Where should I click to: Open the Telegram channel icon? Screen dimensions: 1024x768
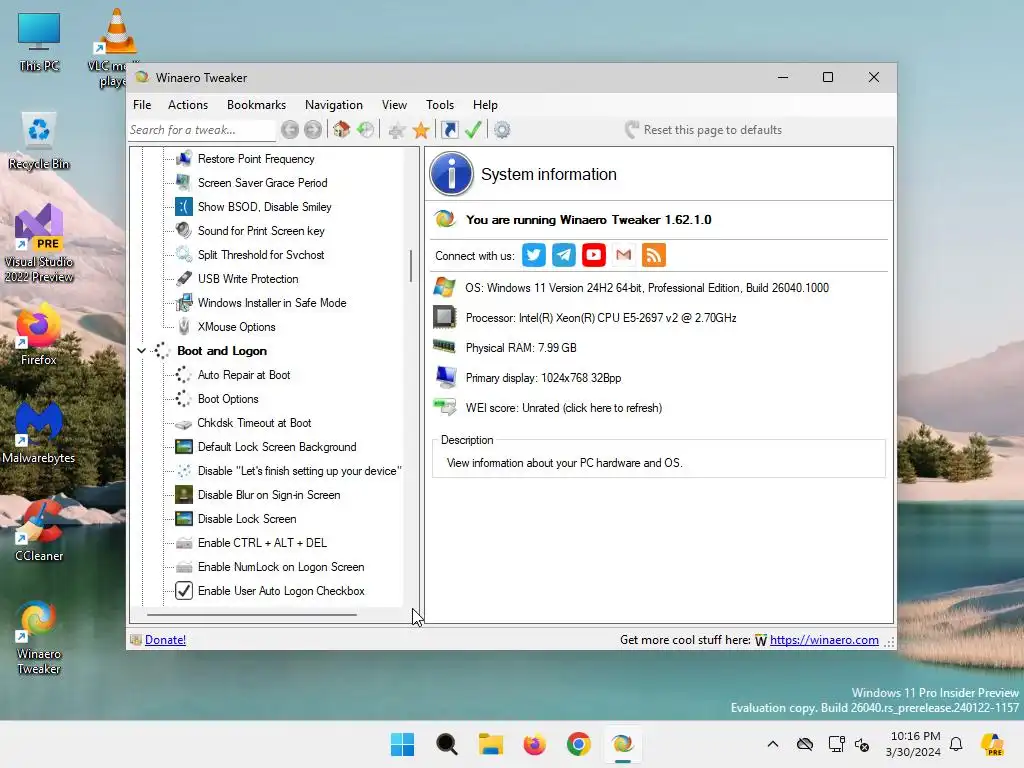(564, 255)
